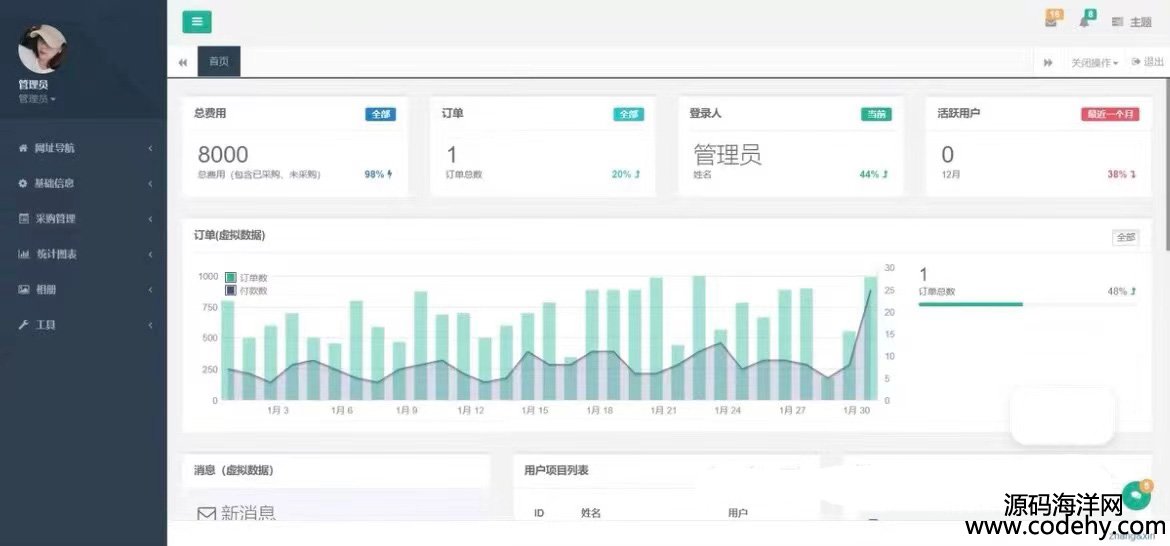
Task: Toggle sidebar with the green hamburger button
Action: click(x=196, y=22)
